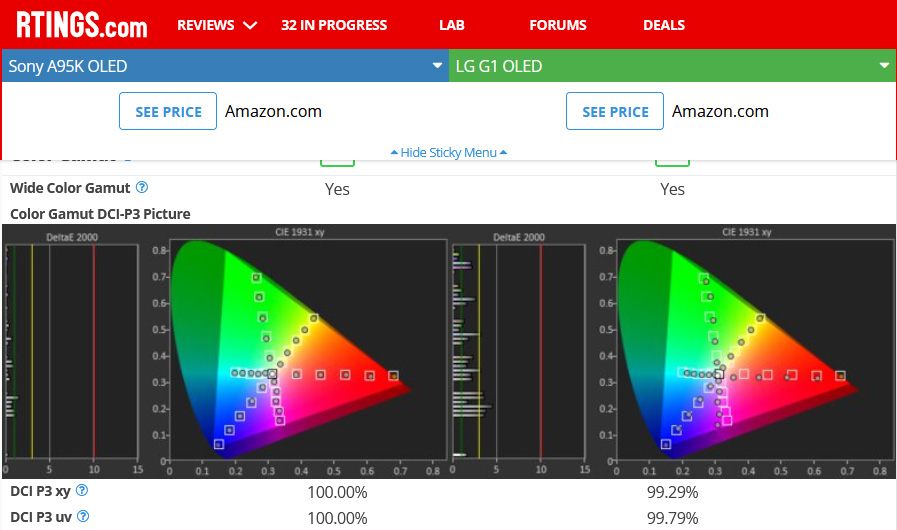
Task: Open the DCI P3 xy help icon
Action: [x=82, y=491]
